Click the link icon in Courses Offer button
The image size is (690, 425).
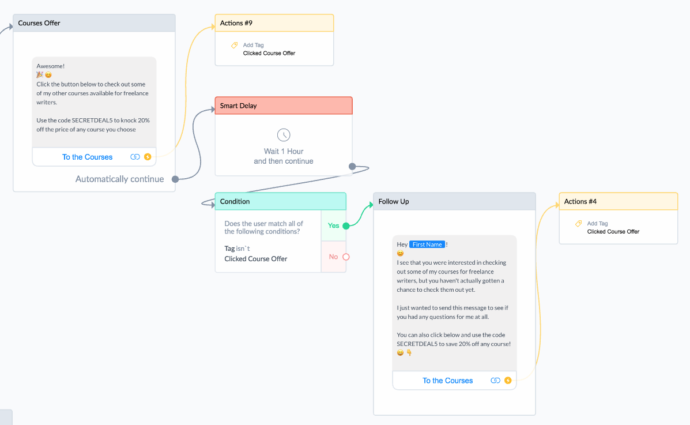135,157
